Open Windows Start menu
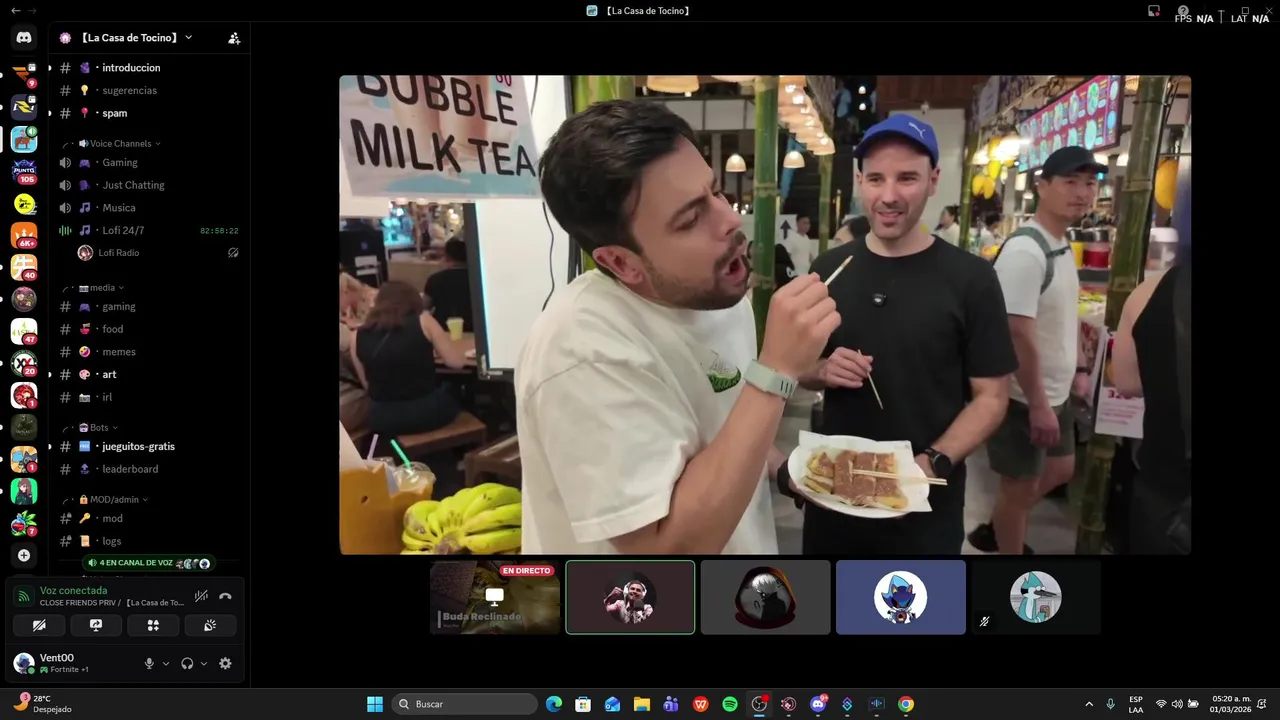1280x720 pixels. pyautogui.click(x=375, y=704)
